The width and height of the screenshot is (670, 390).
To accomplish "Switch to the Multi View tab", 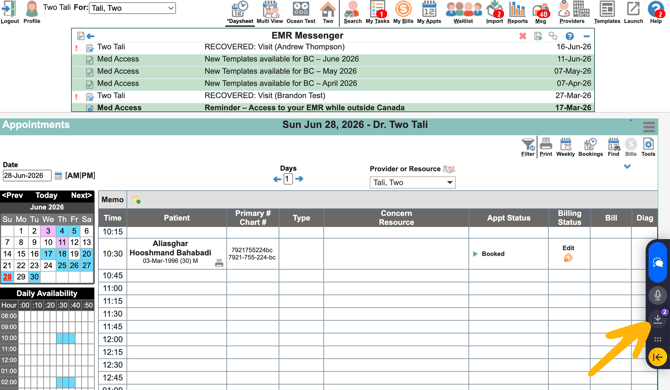I will (x=270, y=12).
